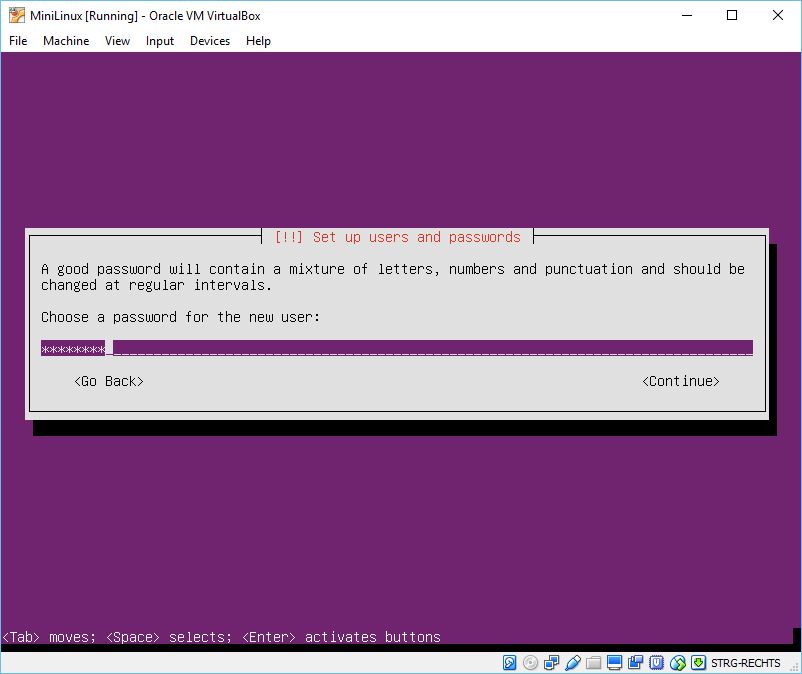This screenshot has width=802, height=674.
Task: Click the mouse integration status icon
Action: [678, 663]
